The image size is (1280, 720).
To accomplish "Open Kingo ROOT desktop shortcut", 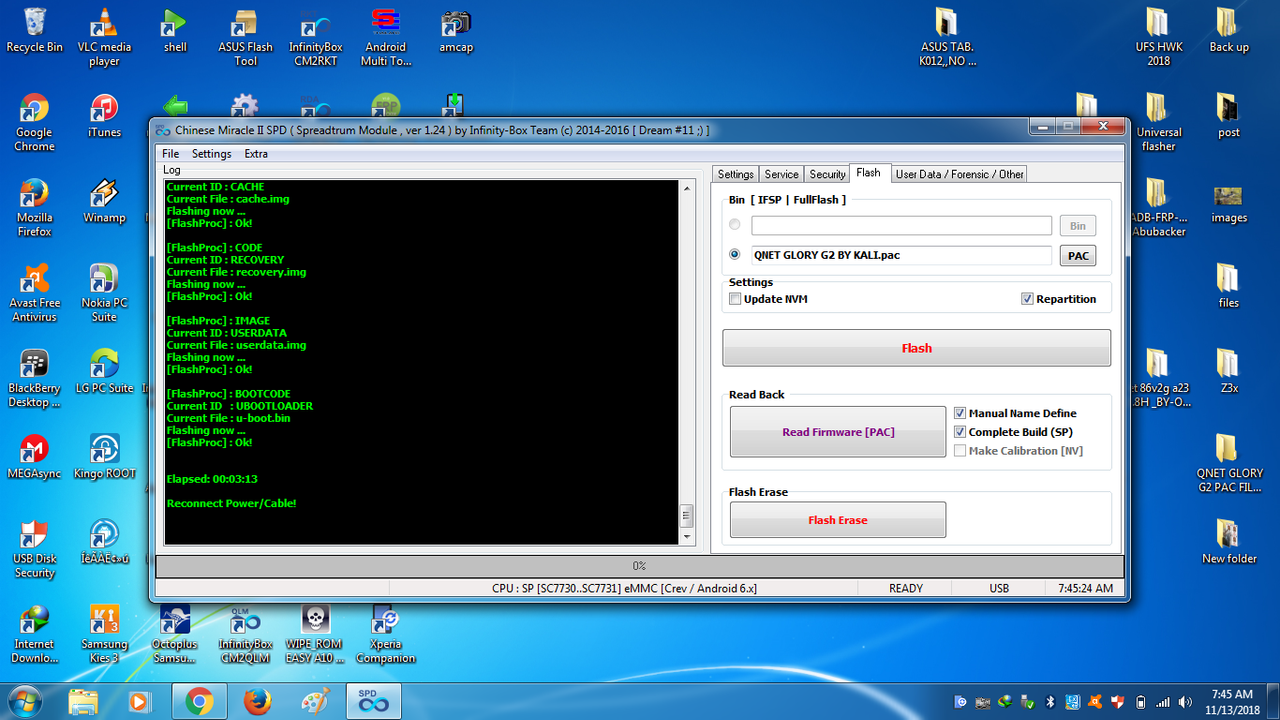I will pyautogui.click(x=104, y=456).
